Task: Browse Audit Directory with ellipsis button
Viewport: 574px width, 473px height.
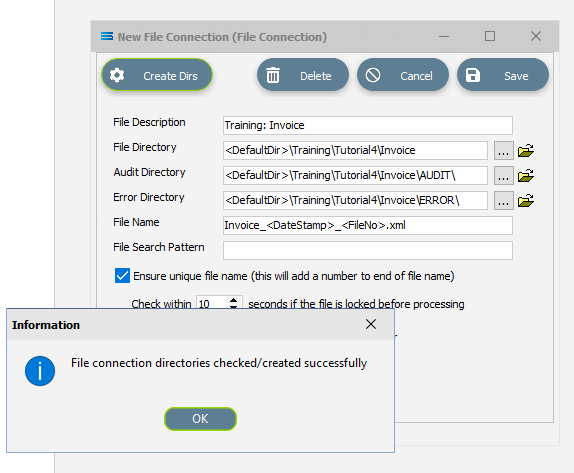Action: pyautogui.click(x=503, y=176)
